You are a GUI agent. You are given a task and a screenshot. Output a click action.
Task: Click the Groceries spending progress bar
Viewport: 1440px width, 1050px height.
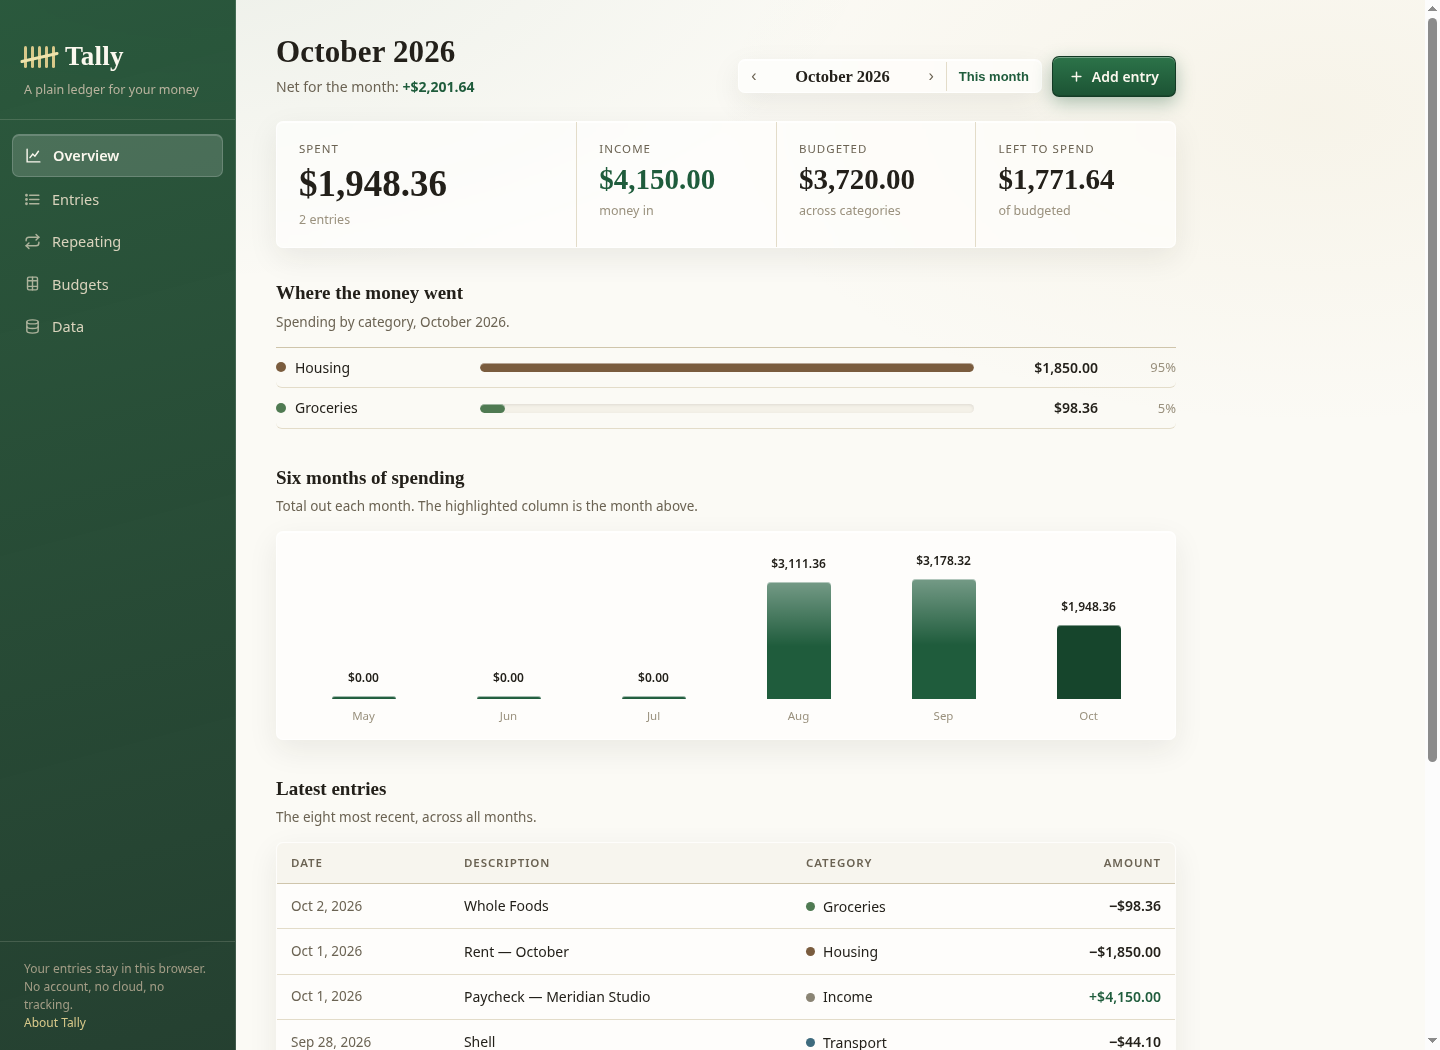(x=727, y=408)
